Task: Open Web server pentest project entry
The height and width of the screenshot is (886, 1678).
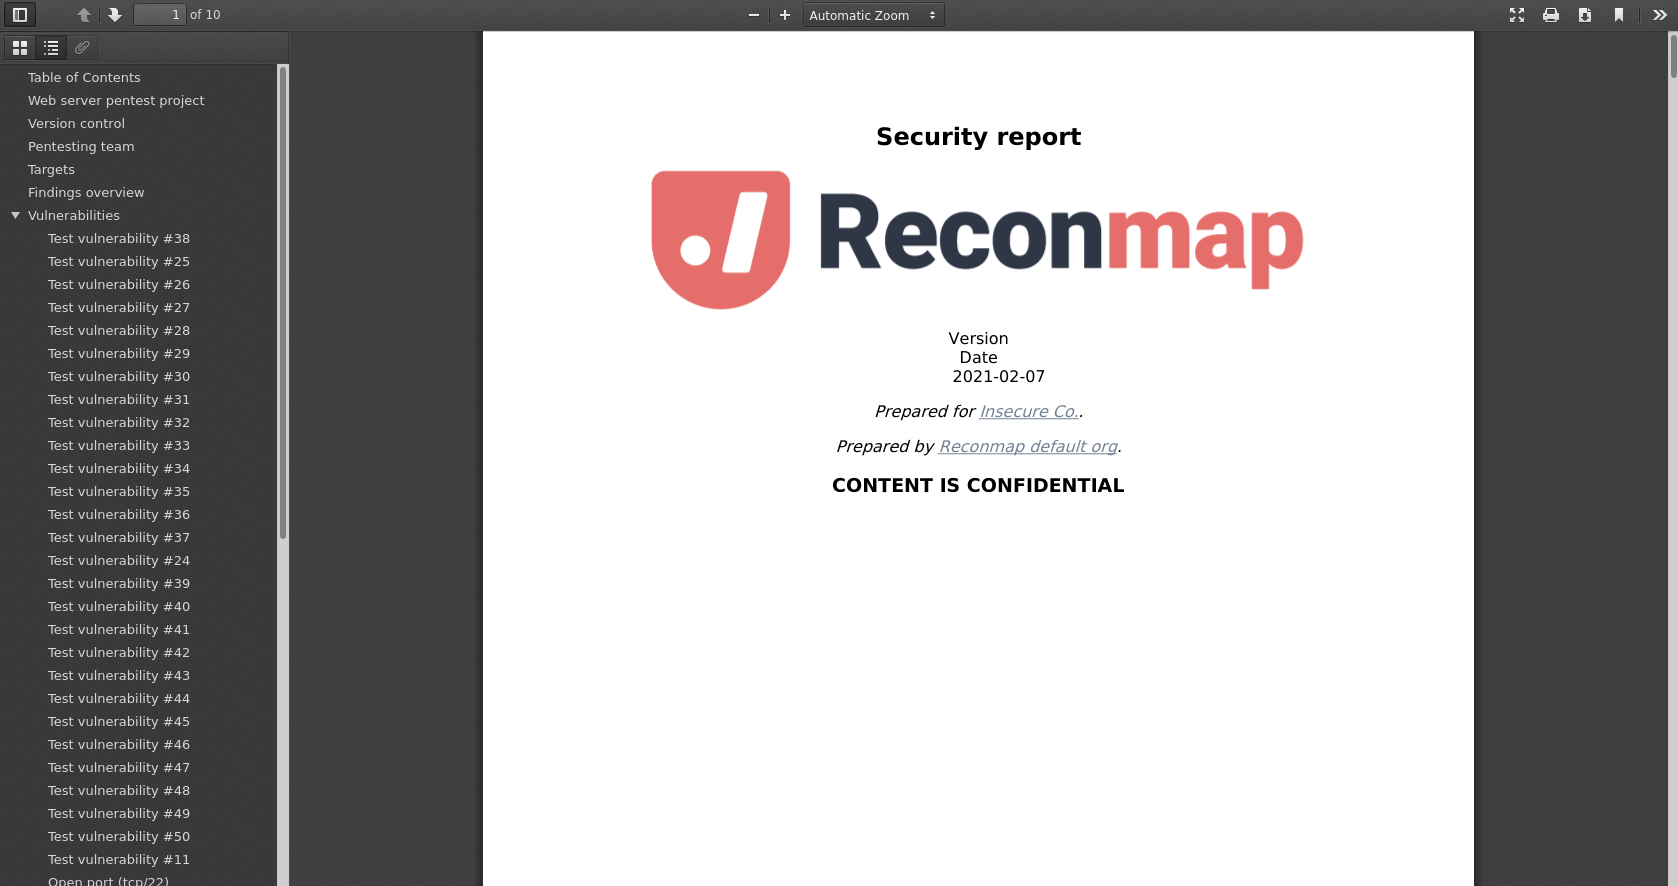Action: [x=116, y=100]
